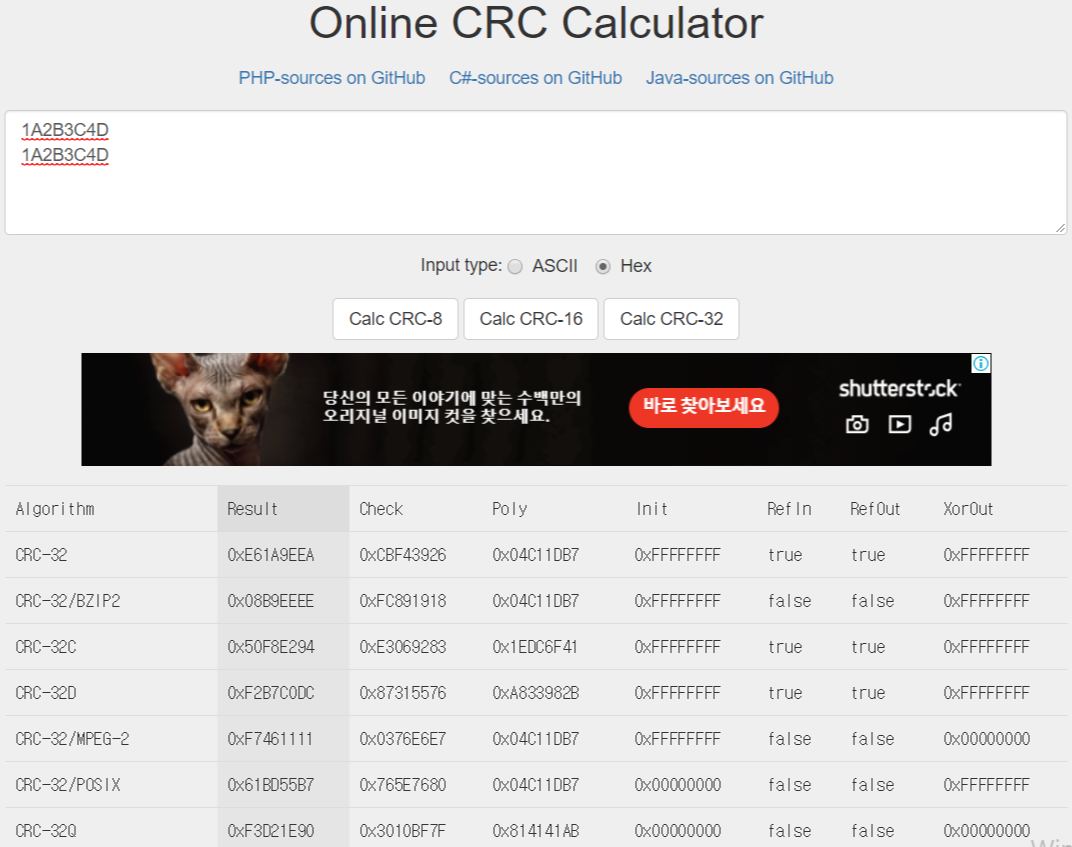1072x847 pixels.
Task: Click check value 0x3010BF7F
Action: click(x=403, y=831)
